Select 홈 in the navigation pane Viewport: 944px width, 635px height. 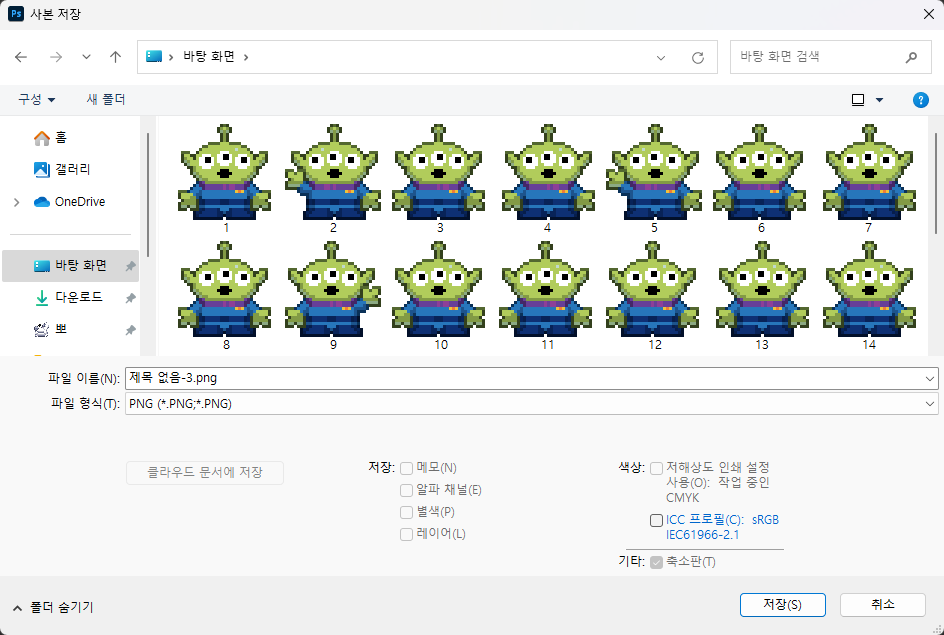(x=51, y=138)
